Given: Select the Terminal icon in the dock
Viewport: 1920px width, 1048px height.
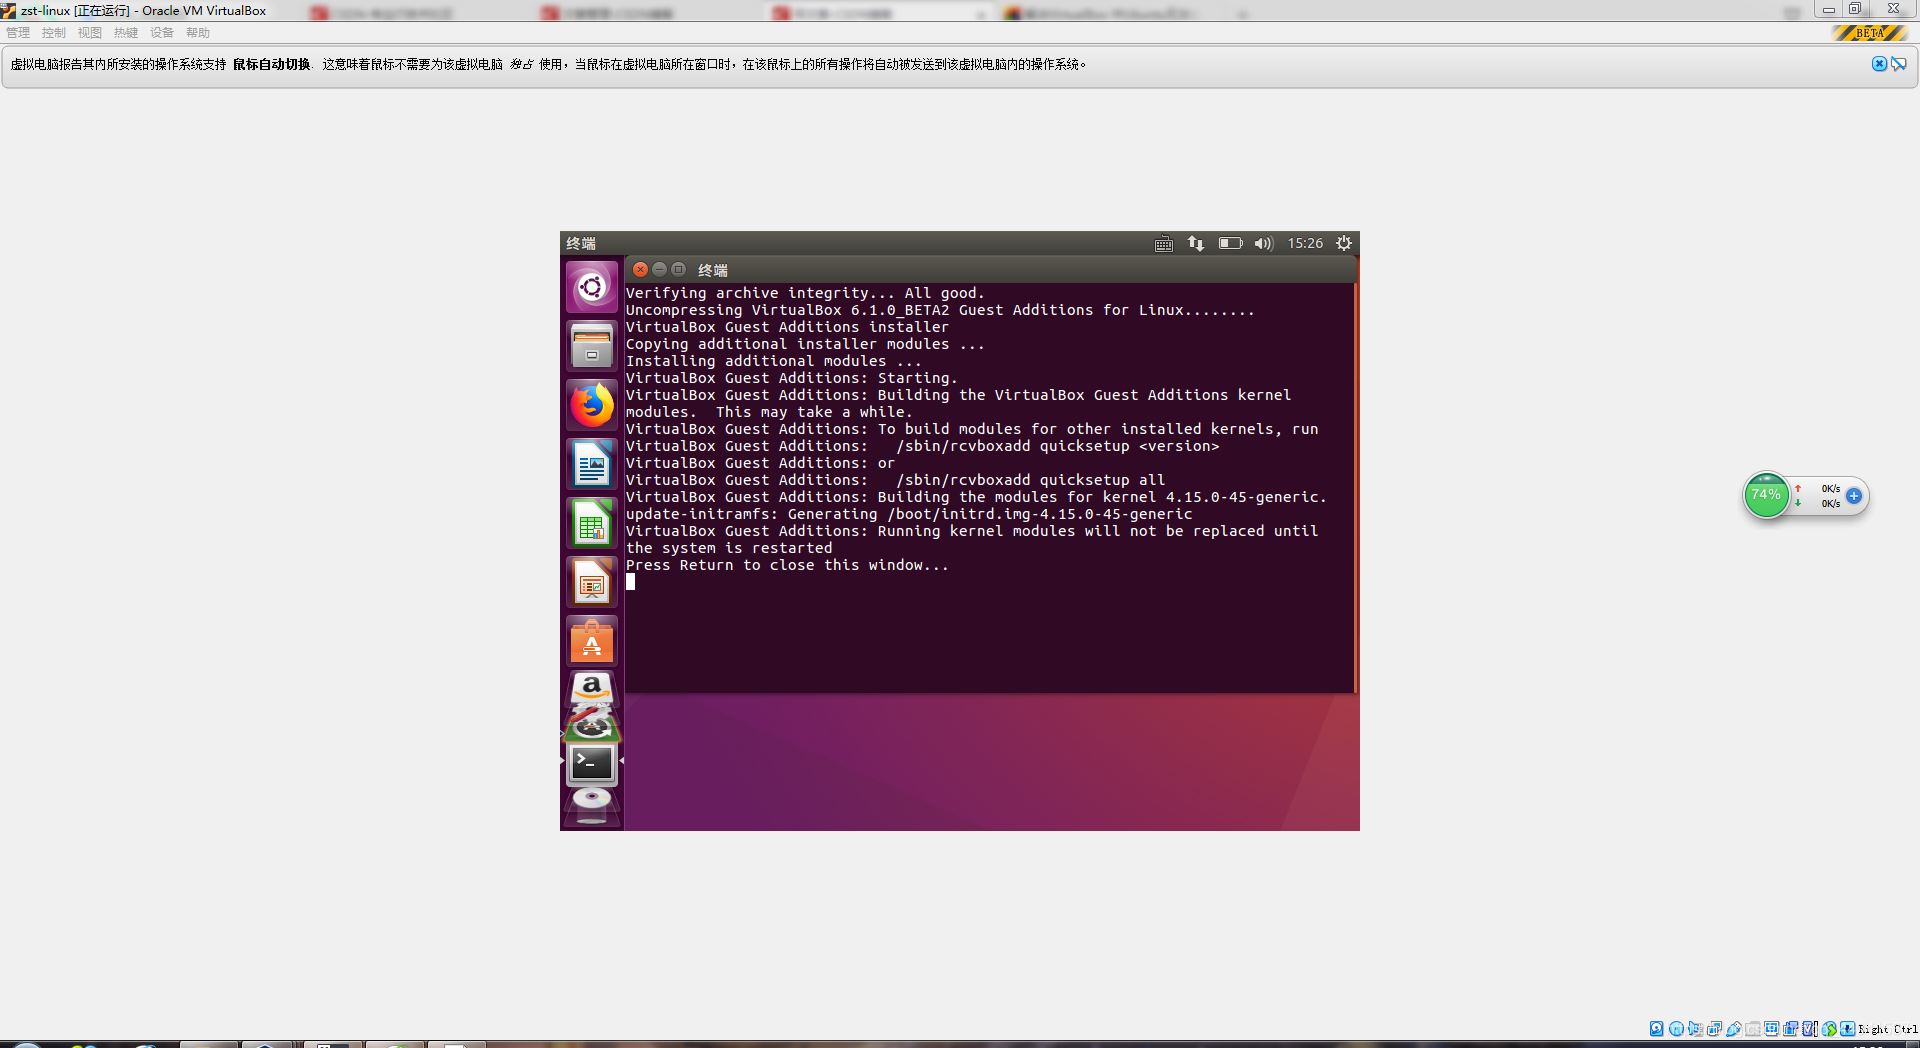Looking at the screenshot, I should (x=592, y=764).
